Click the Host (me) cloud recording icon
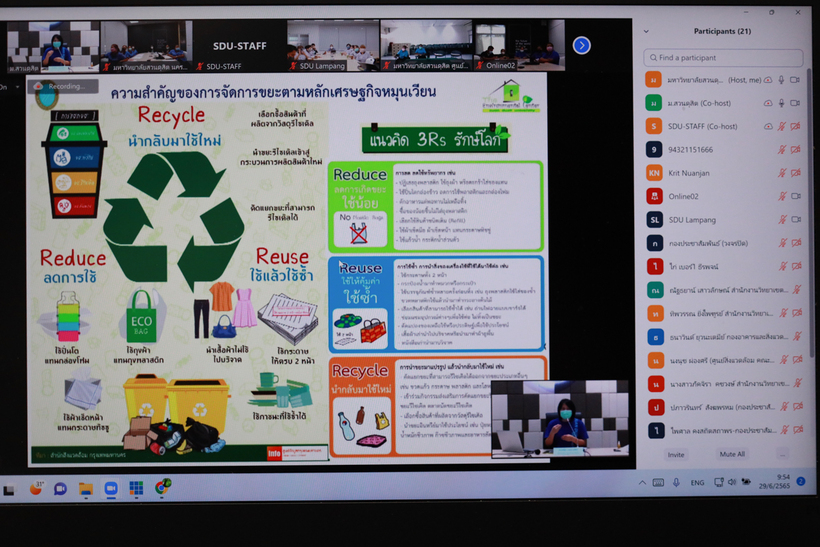Image resolution: width=820 pixels, height=547 pixels. [768, 80]
